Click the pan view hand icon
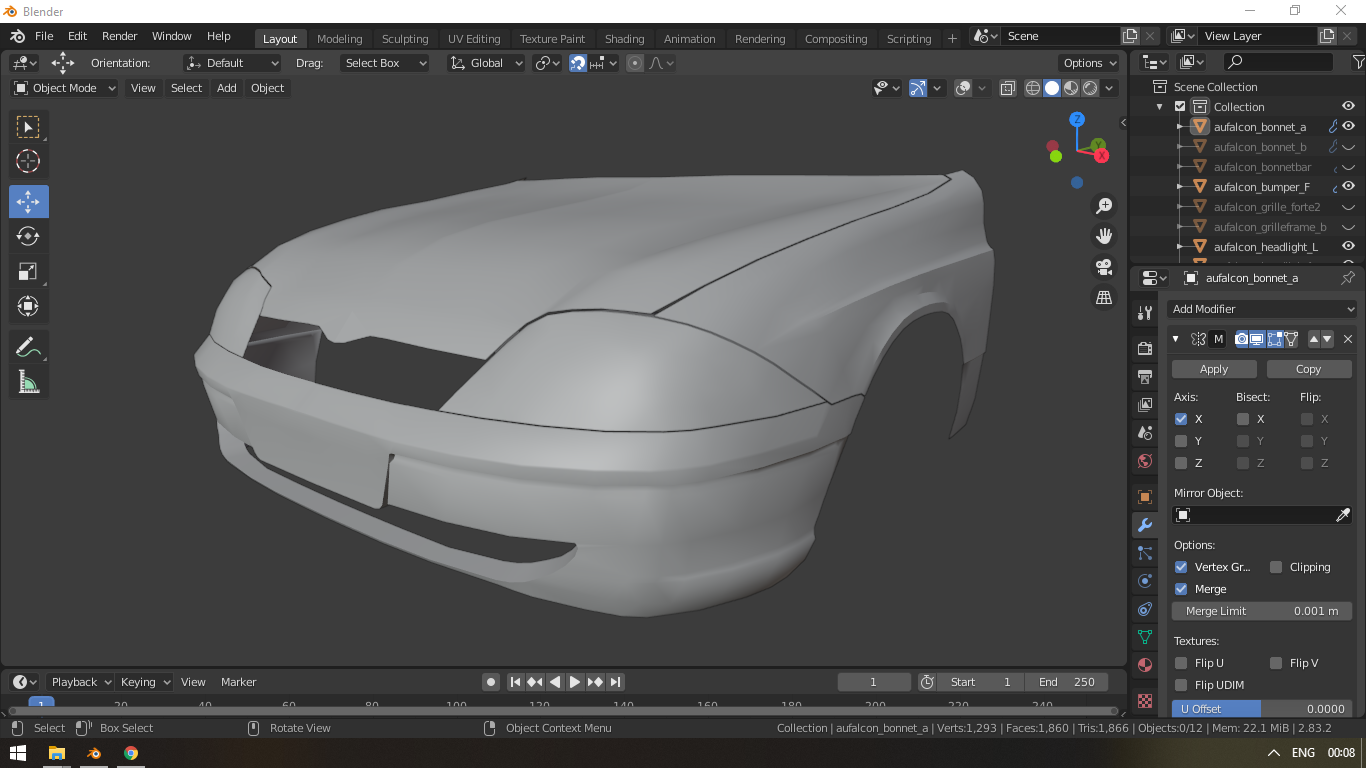This screenshot has width=1366, height=768. click(1104, 237)
